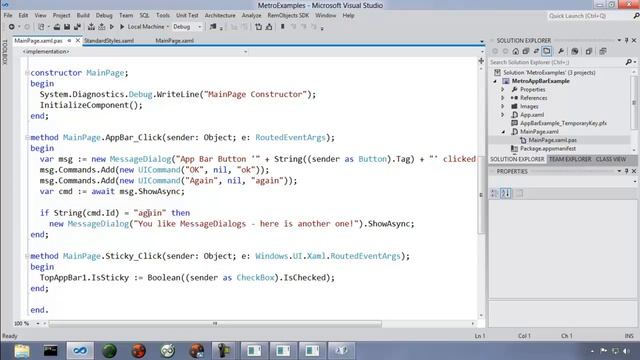Pin the Properties panel
The image size is (640, 360).
pyautogui.click(x=627, y=171)
